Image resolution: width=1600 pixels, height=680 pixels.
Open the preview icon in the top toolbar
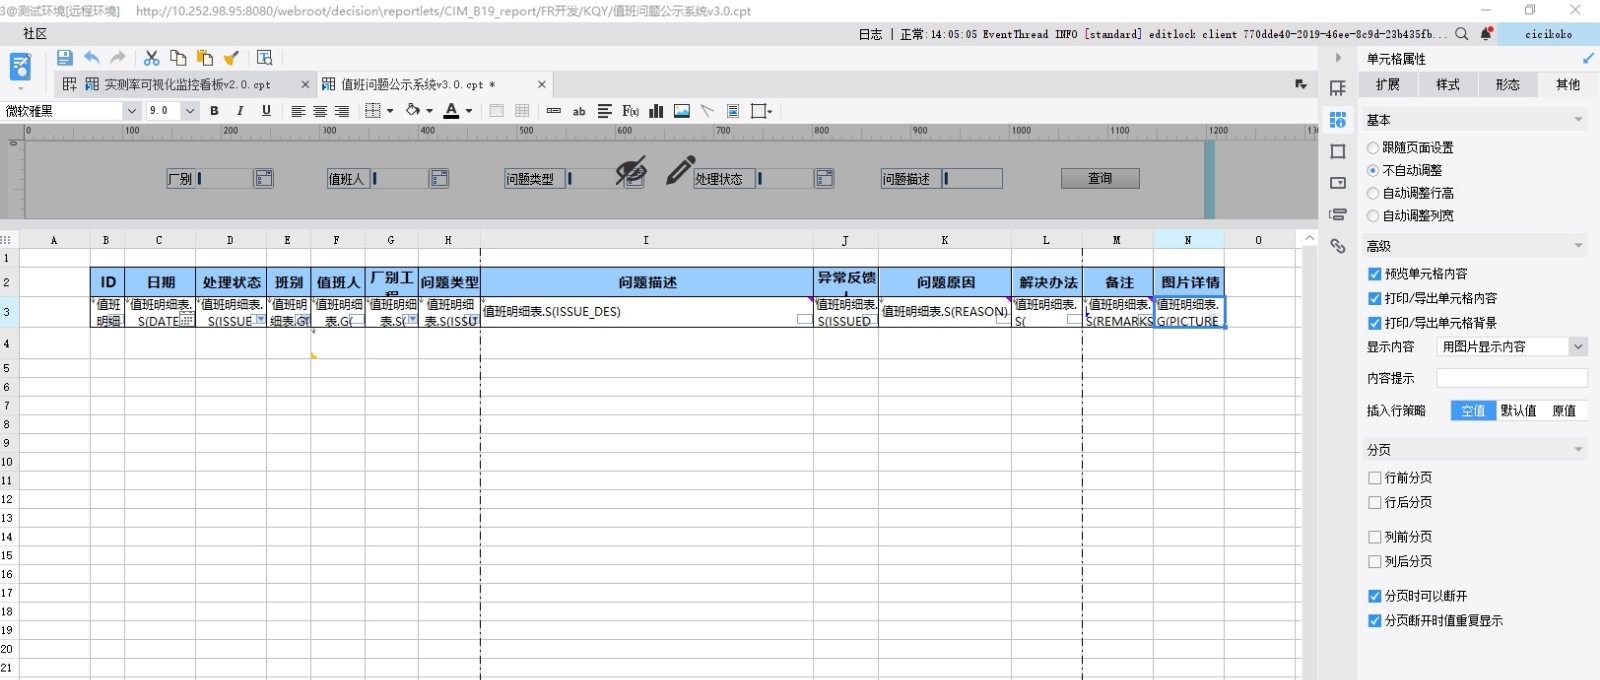click(264, 58)
